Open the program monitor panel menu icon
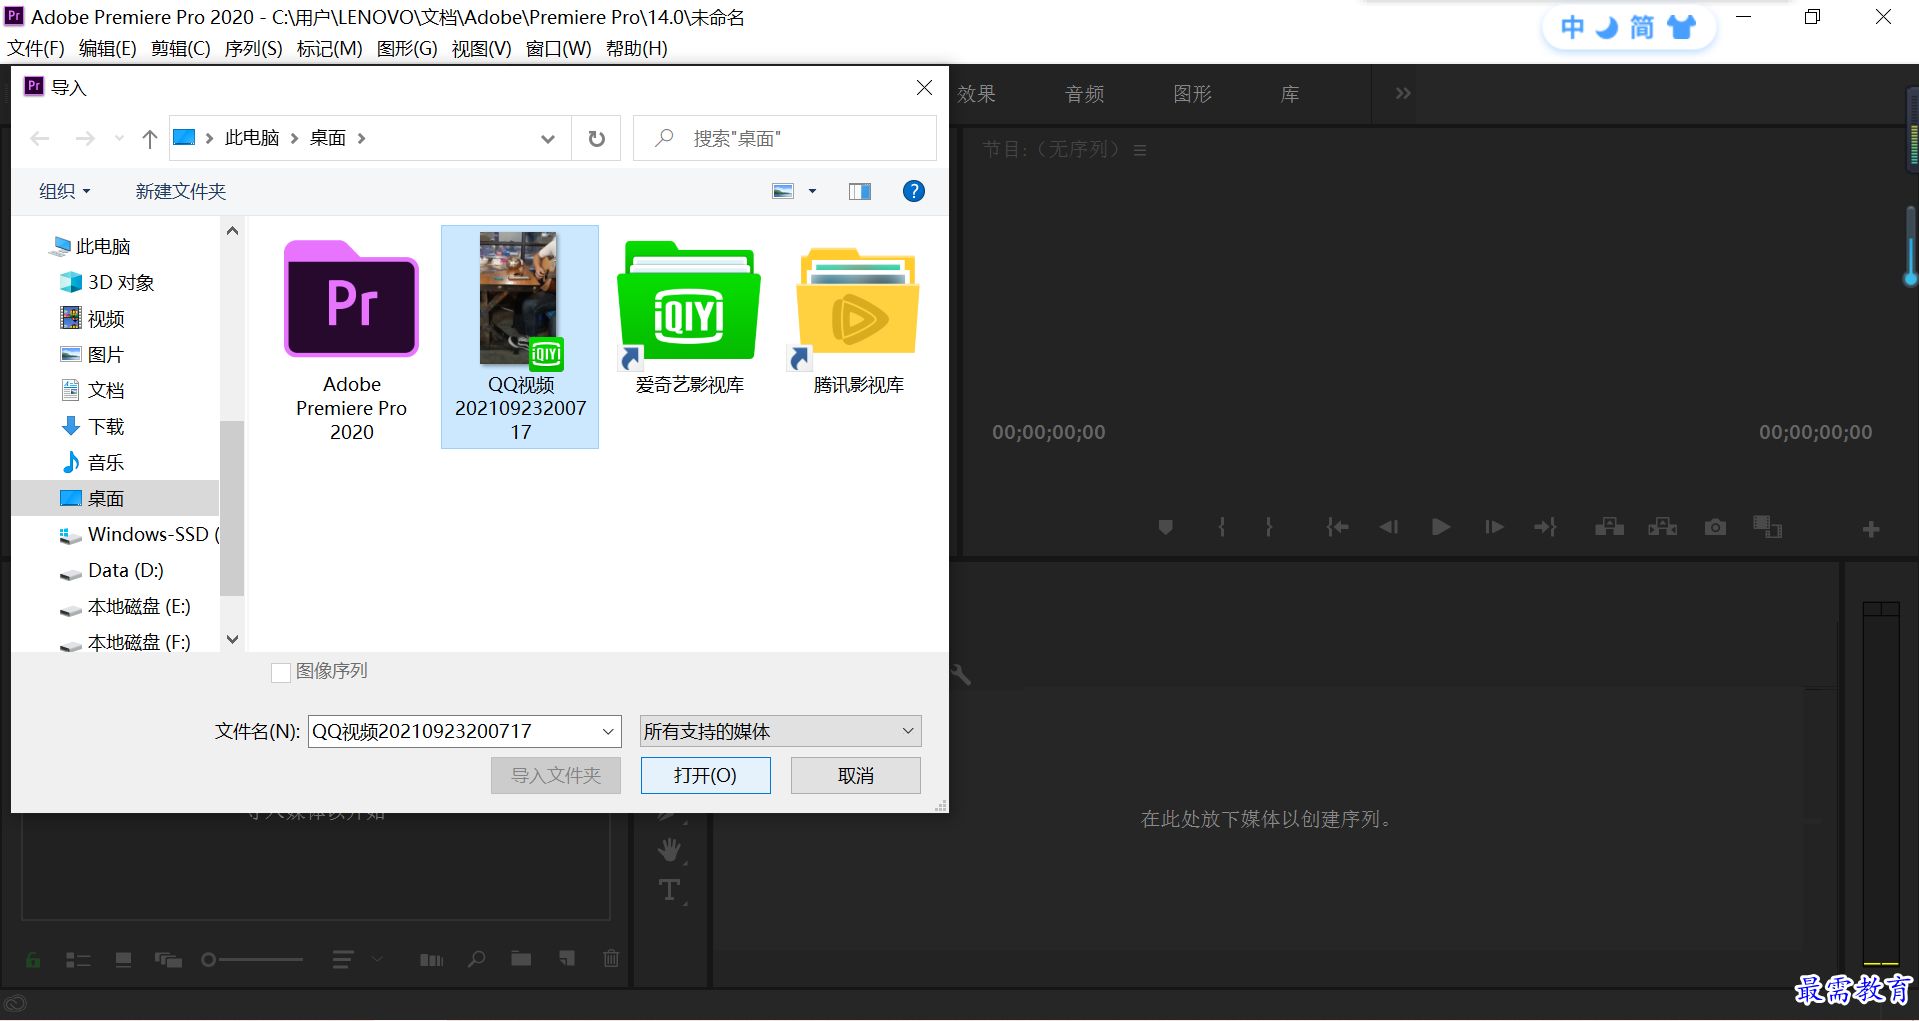 tap(1140, 150)
